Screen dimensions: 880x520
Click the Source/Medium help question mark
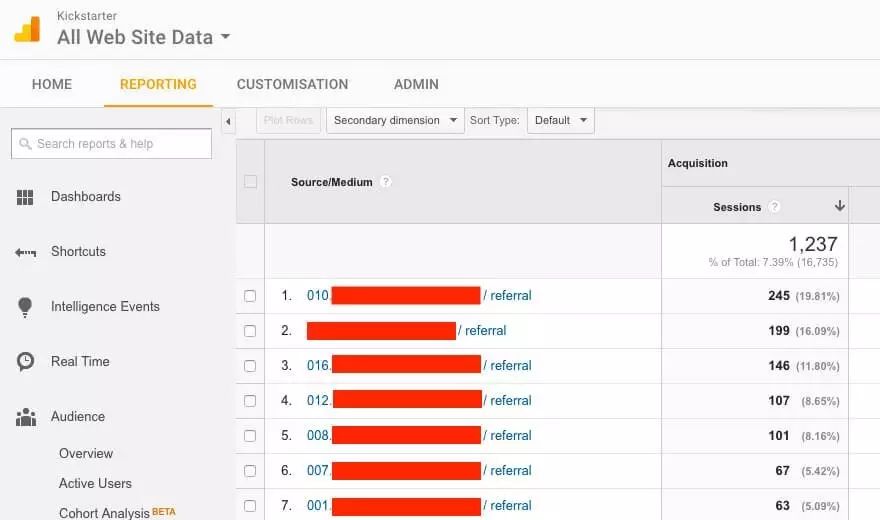click(x=386, y=182)
